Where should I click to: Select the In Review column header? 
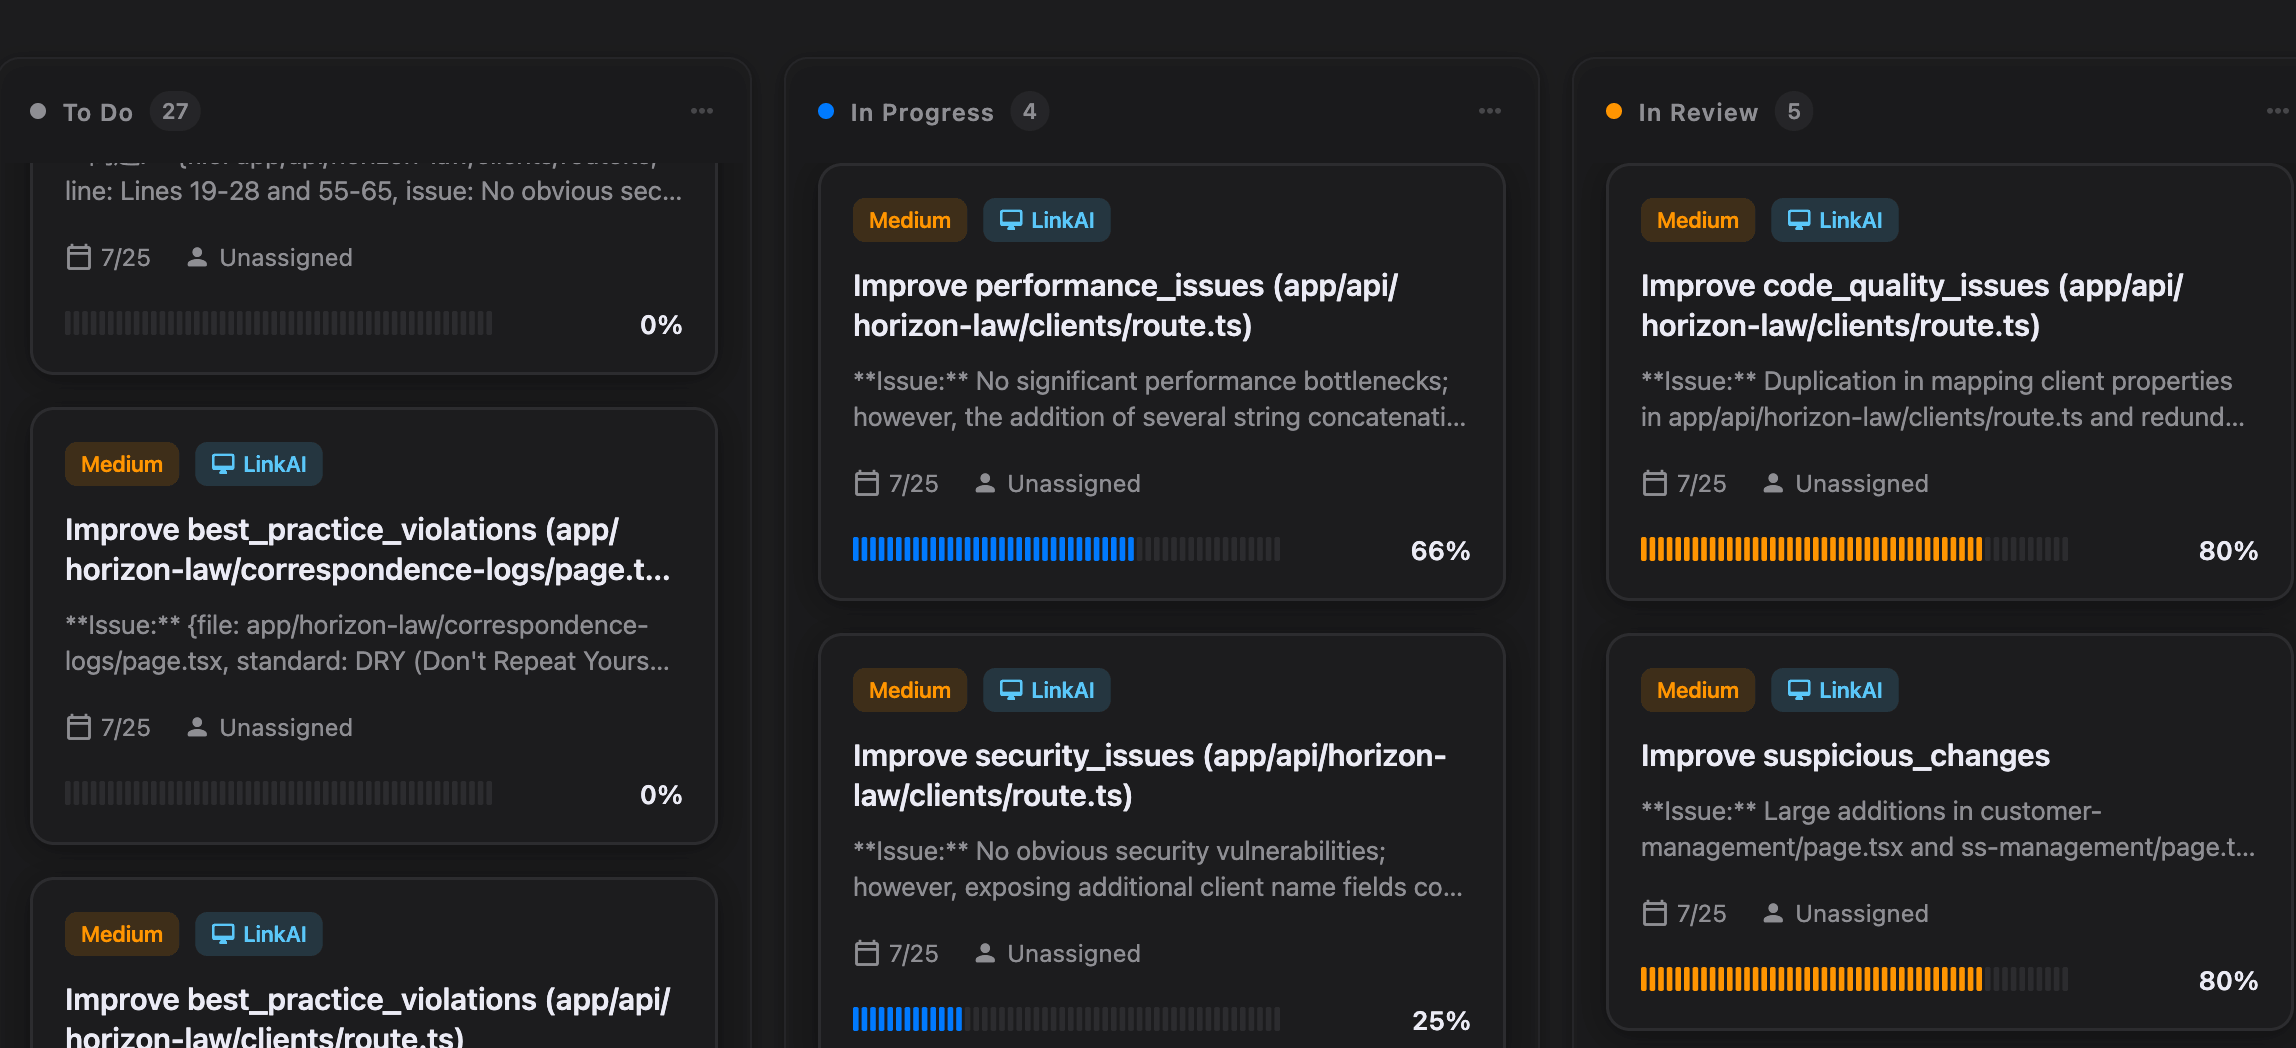pyautogui.click(x=1697, y=111)
